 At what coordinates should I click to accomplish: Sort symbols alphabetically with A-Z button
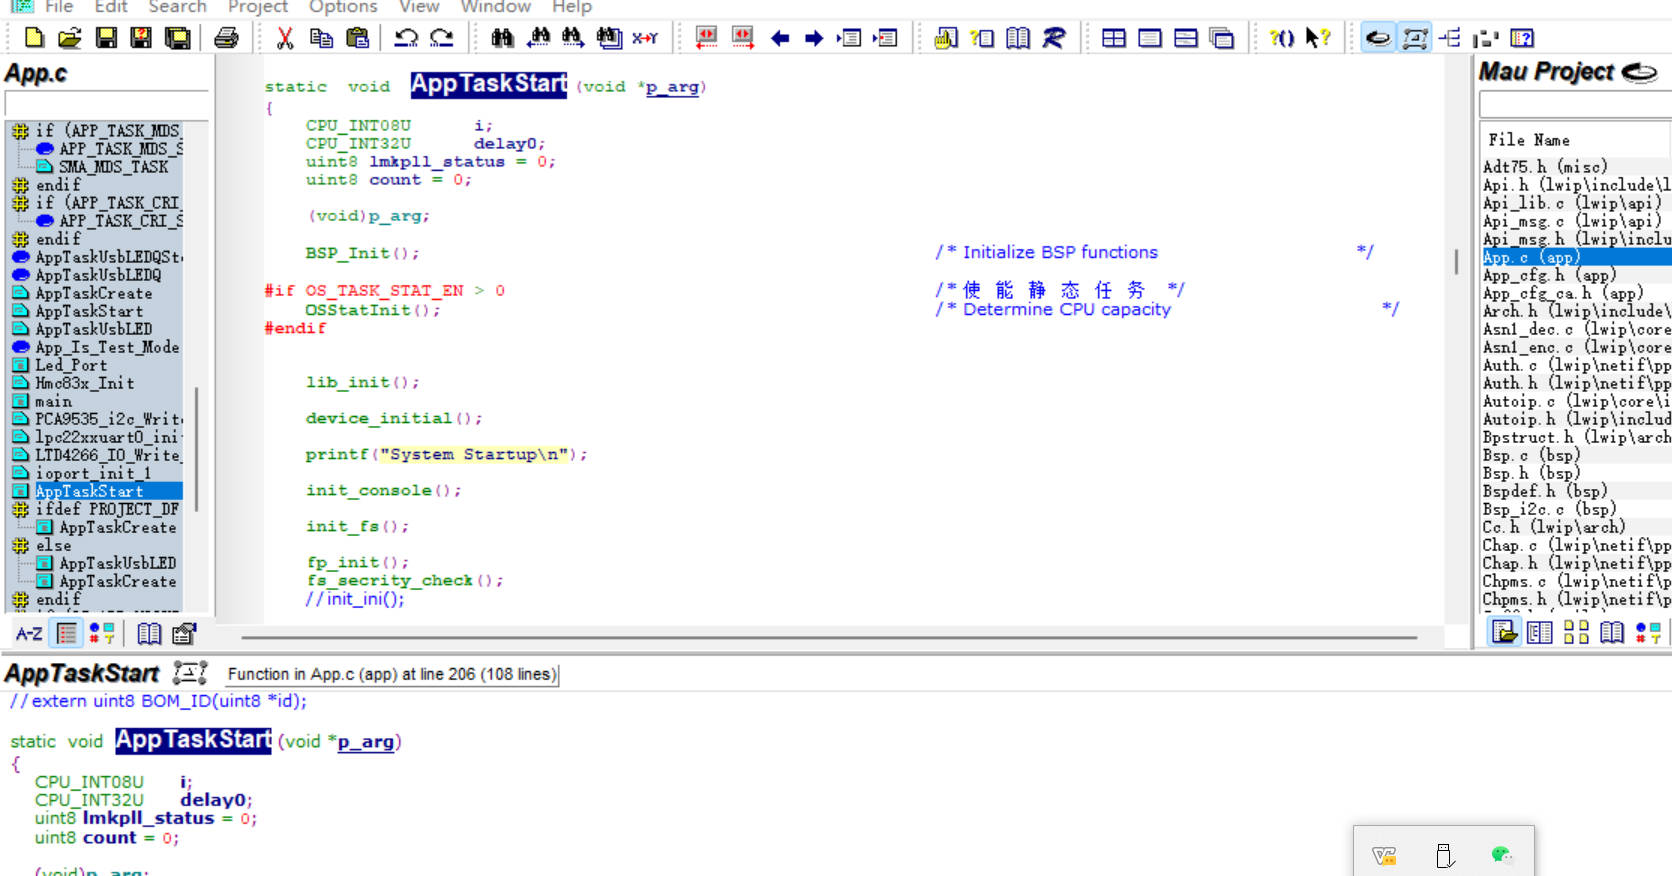29,633
